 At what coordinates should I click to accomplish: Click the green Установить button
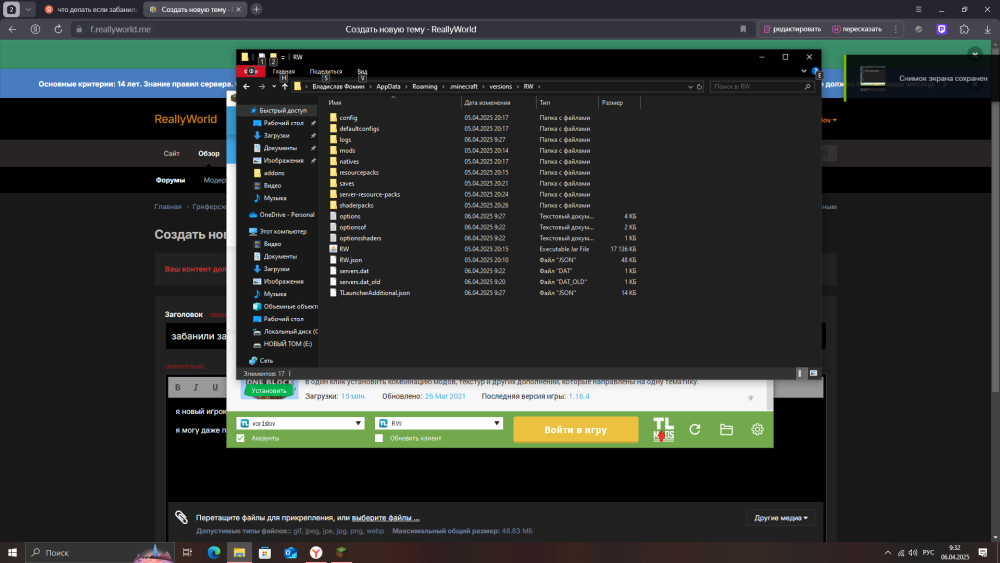pos(268,391)
